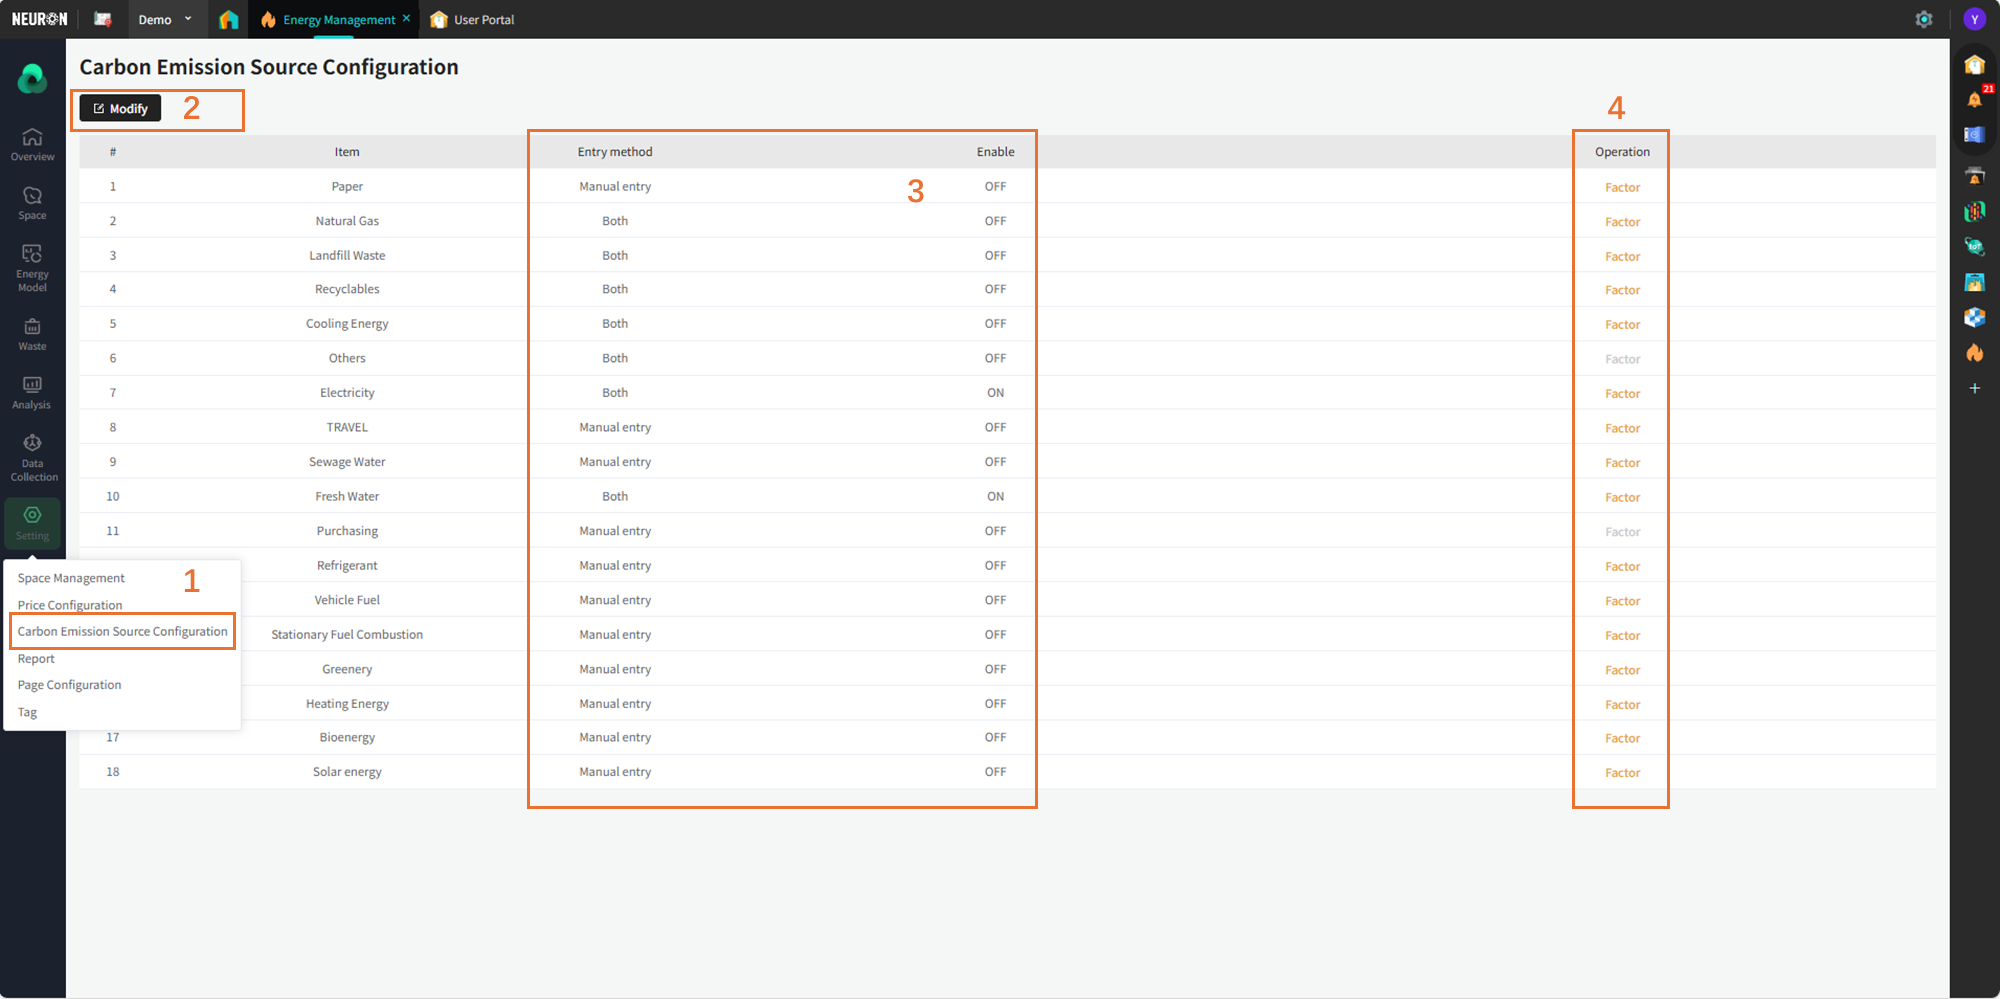The image size is (2000, 999).
Task: Click the Factor link for Natural Gas
Action: pos(1622,222)
